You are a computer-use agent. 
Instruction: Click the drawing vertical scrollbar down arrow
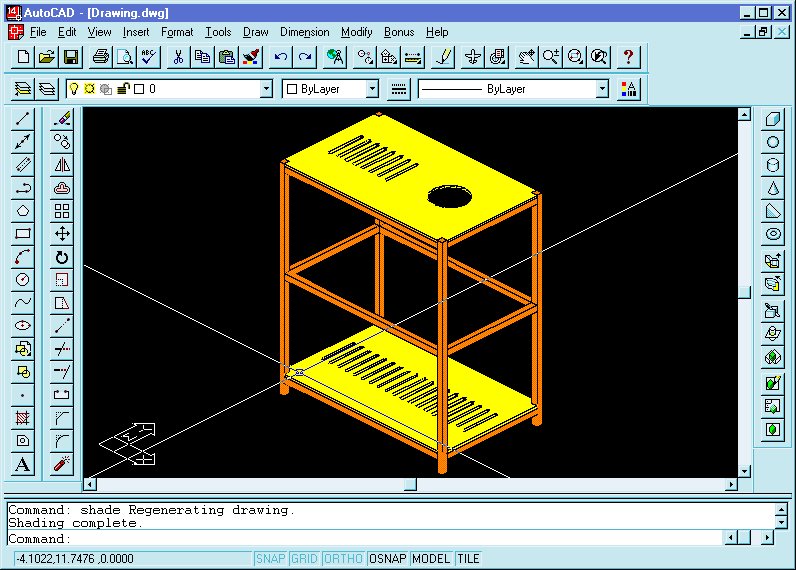click(x=744, y=471)
